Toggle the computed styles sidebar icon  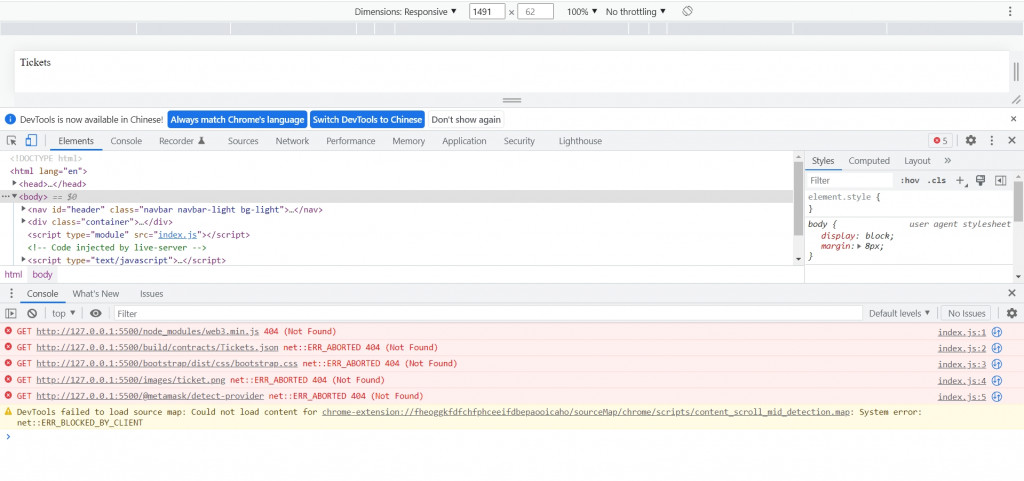[x=1000, y=181]
